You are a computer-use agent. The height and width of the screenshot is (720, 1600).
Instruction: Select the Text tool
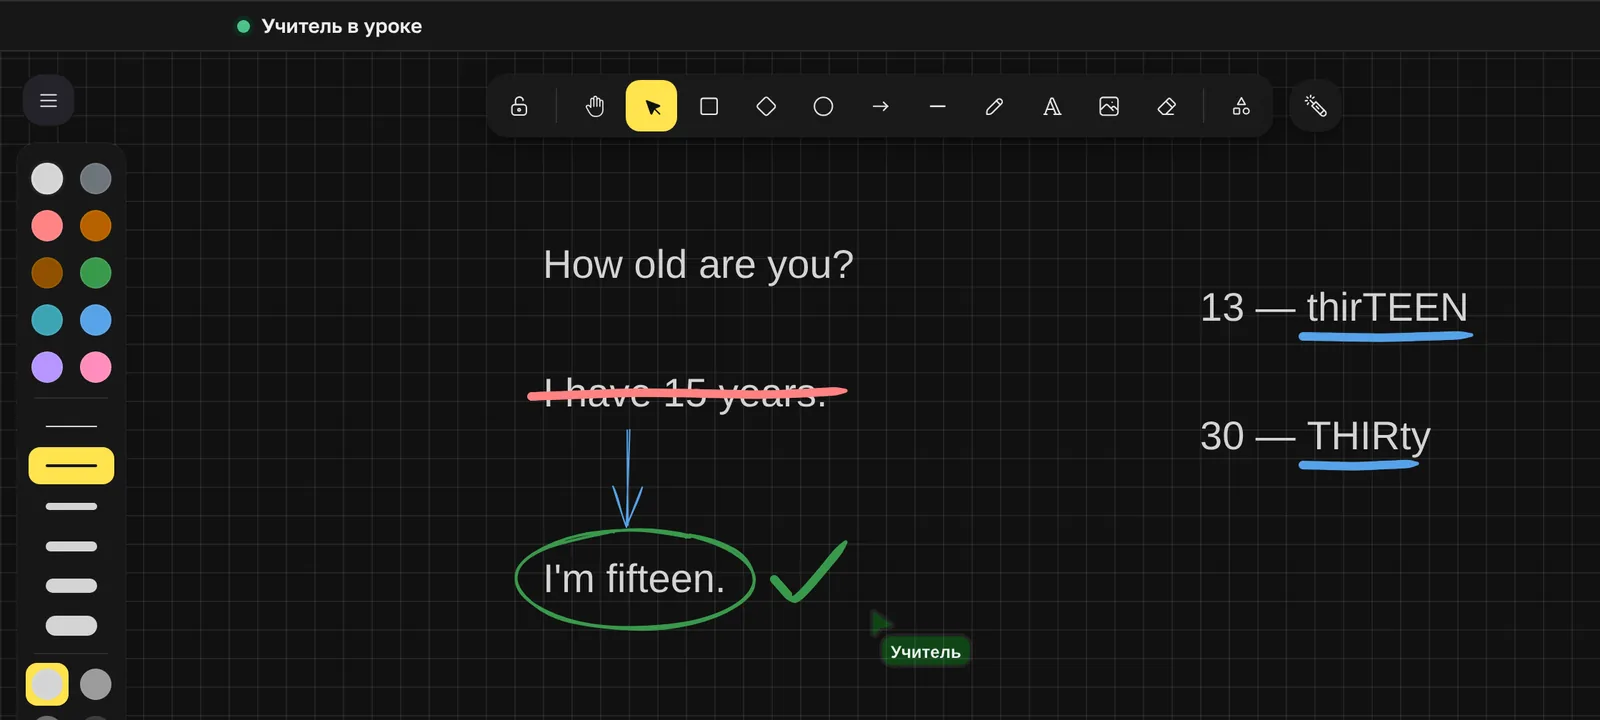(1052, 106)
